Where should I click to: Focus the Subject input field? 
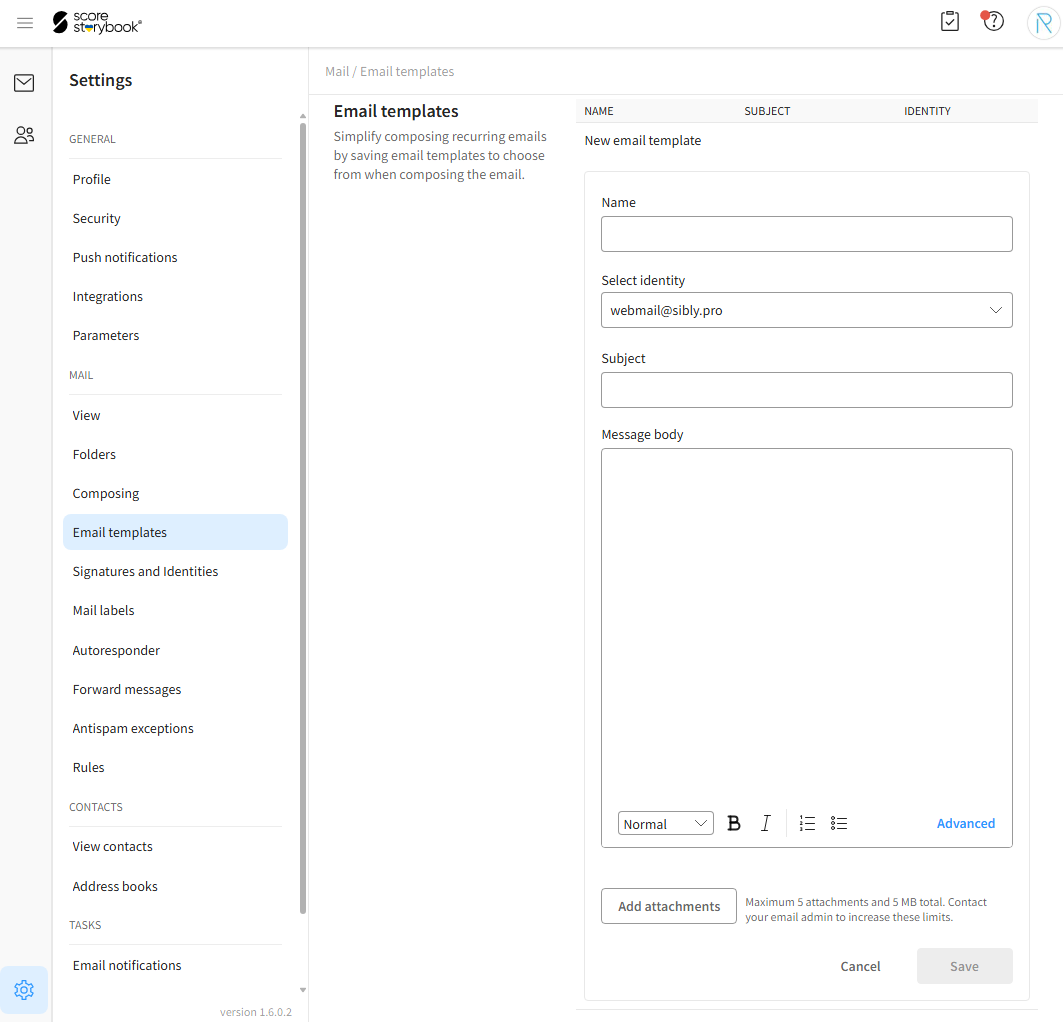(807, 390)
